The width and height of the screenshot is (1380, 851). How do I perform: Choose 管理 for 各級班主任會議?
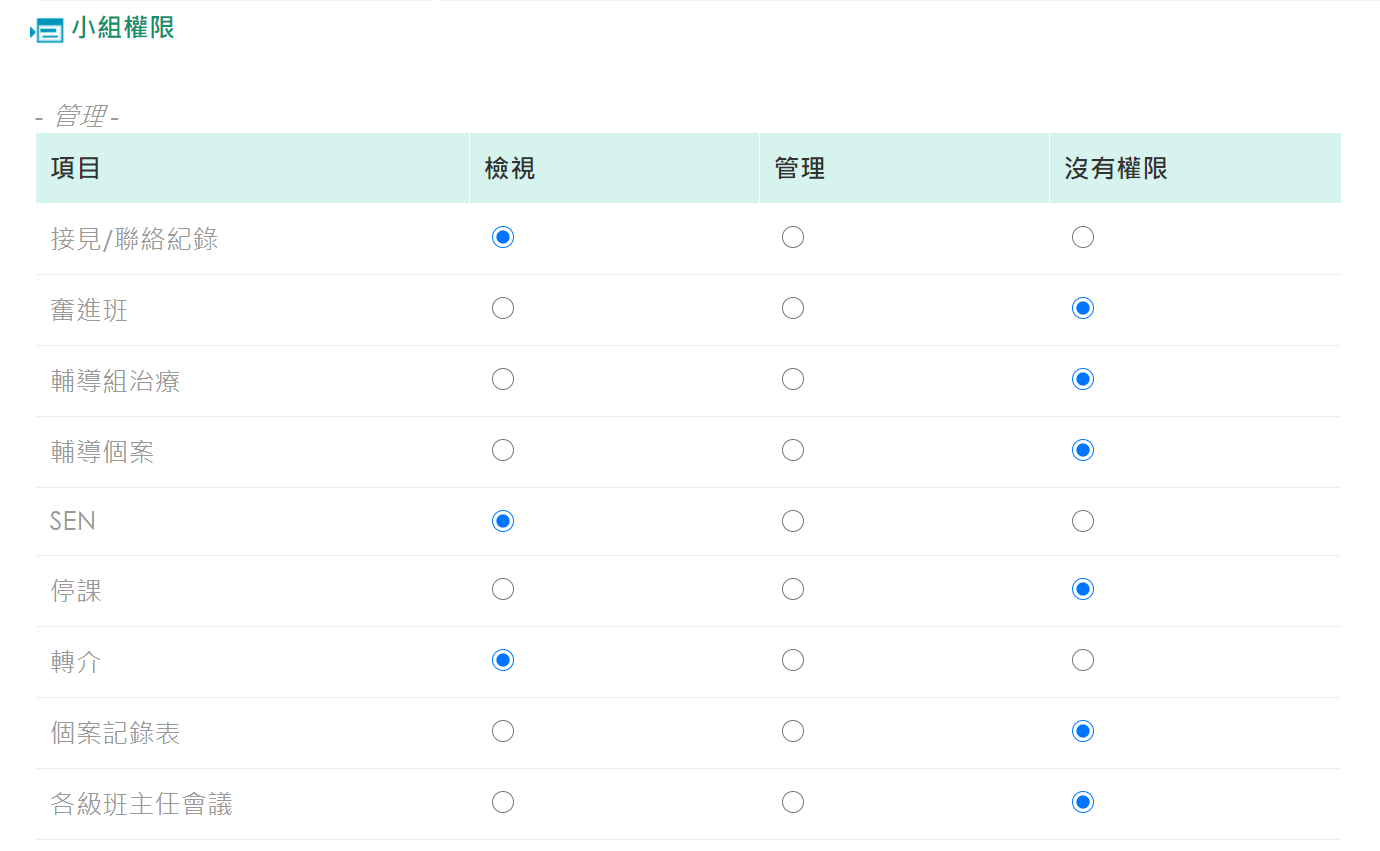793,802
